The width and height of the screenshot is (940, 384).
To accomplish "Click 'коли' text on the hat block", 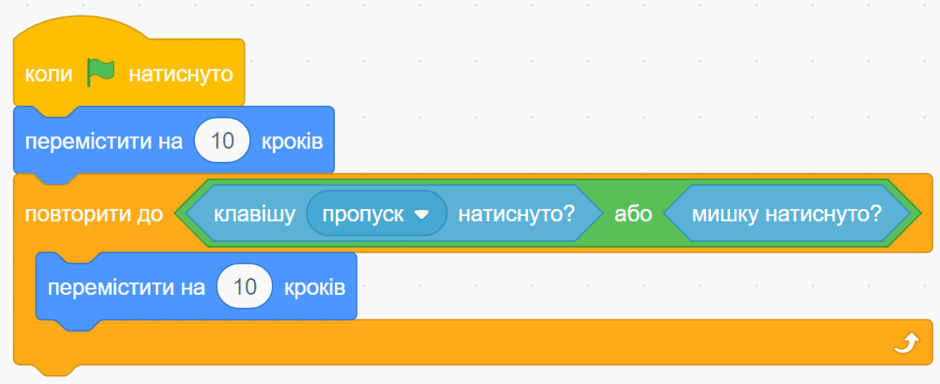I will pos(48,75).
